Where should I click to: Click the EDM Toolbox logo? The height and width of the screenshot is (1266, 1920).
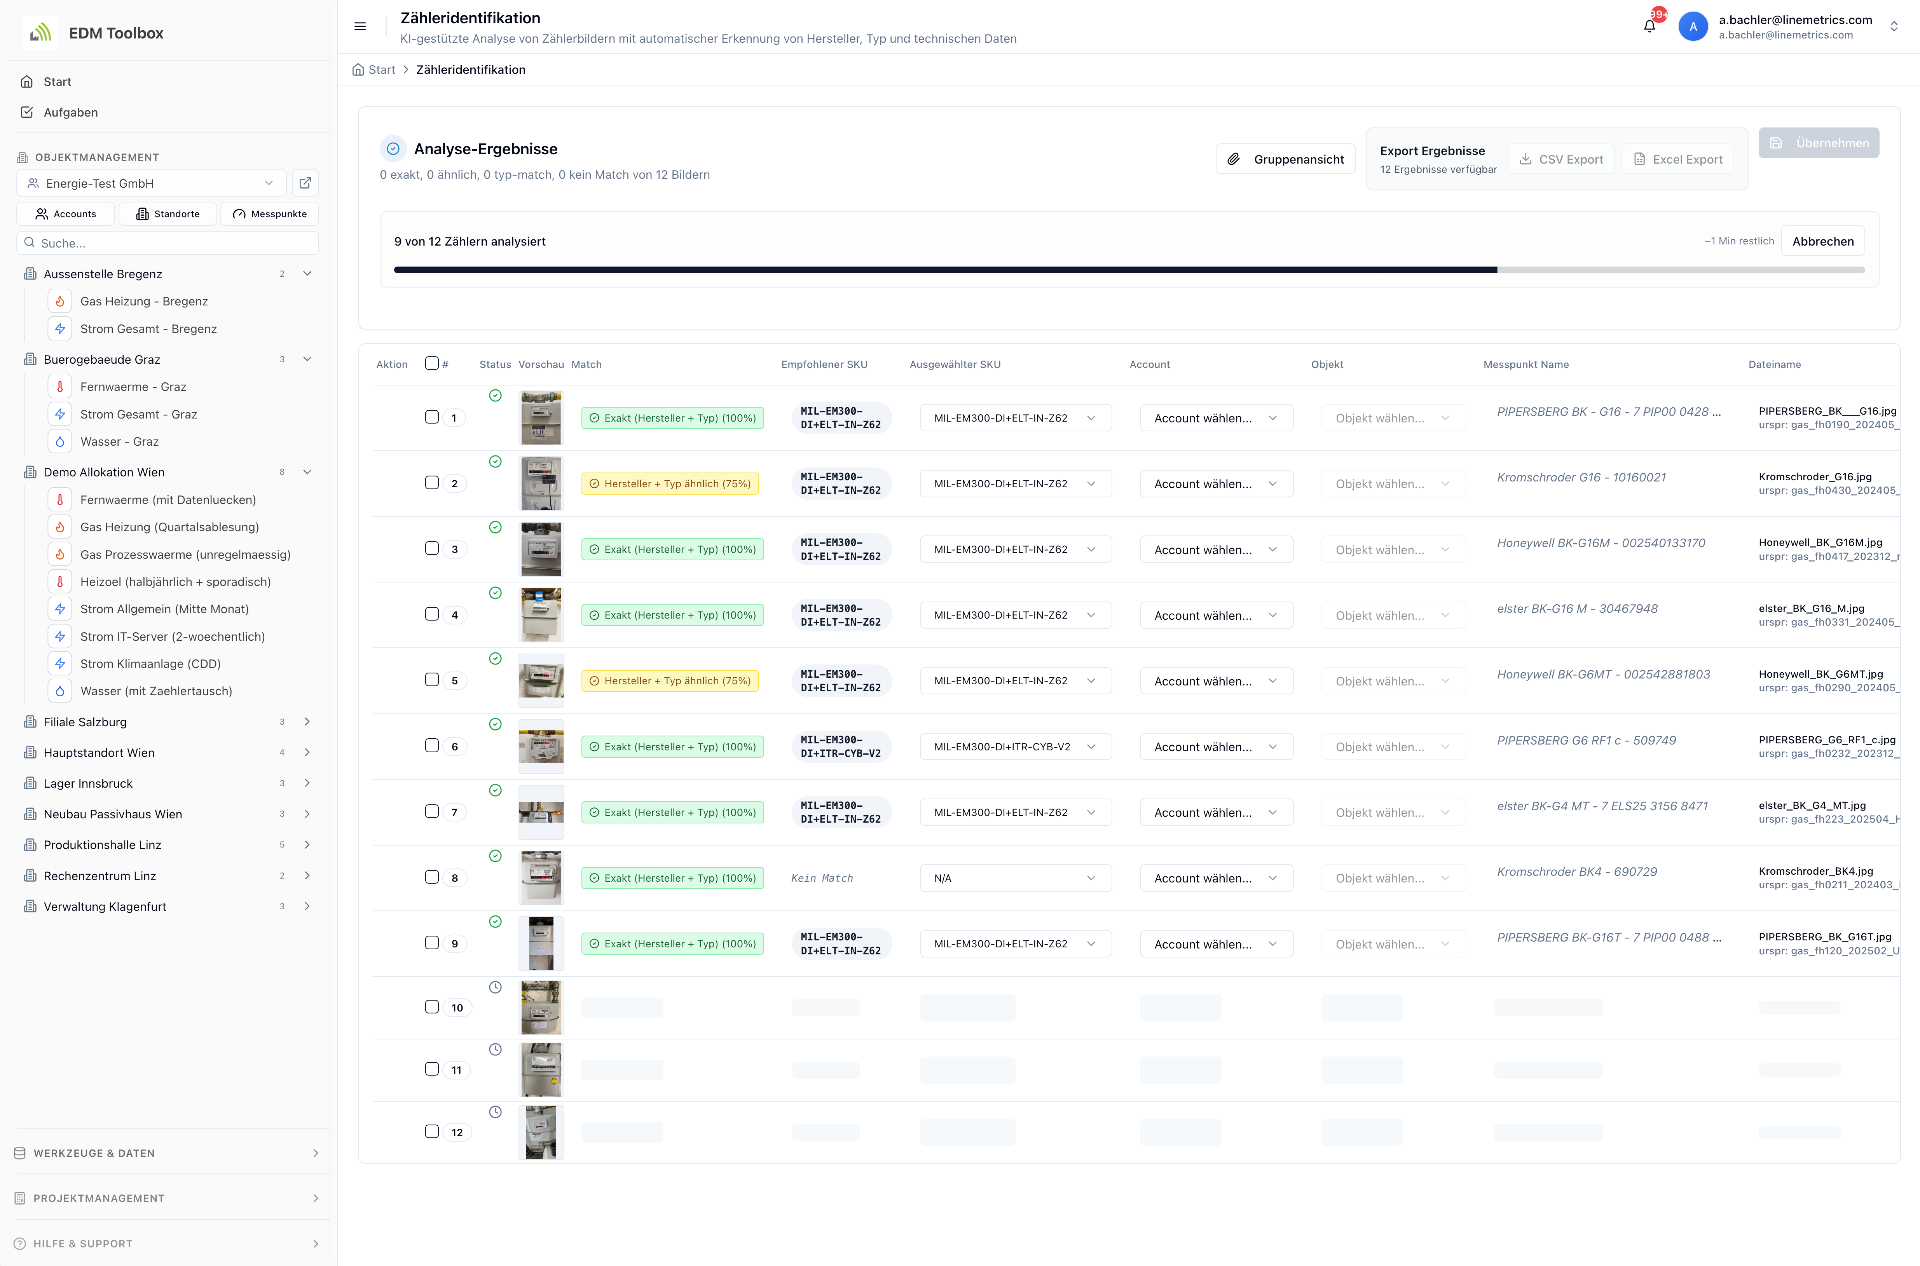(40, 33)
